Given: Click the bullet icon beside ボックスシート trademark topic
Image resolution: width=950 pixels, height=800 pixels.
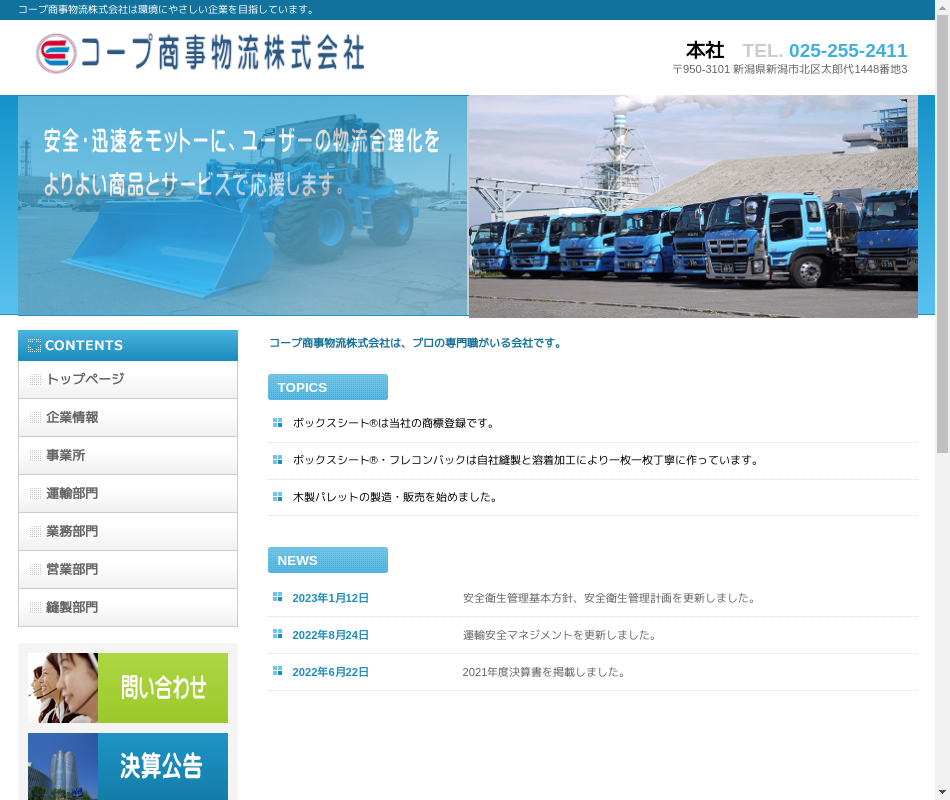Looking at the screenshot, I should pyautogui.click(x=277, y=423).
